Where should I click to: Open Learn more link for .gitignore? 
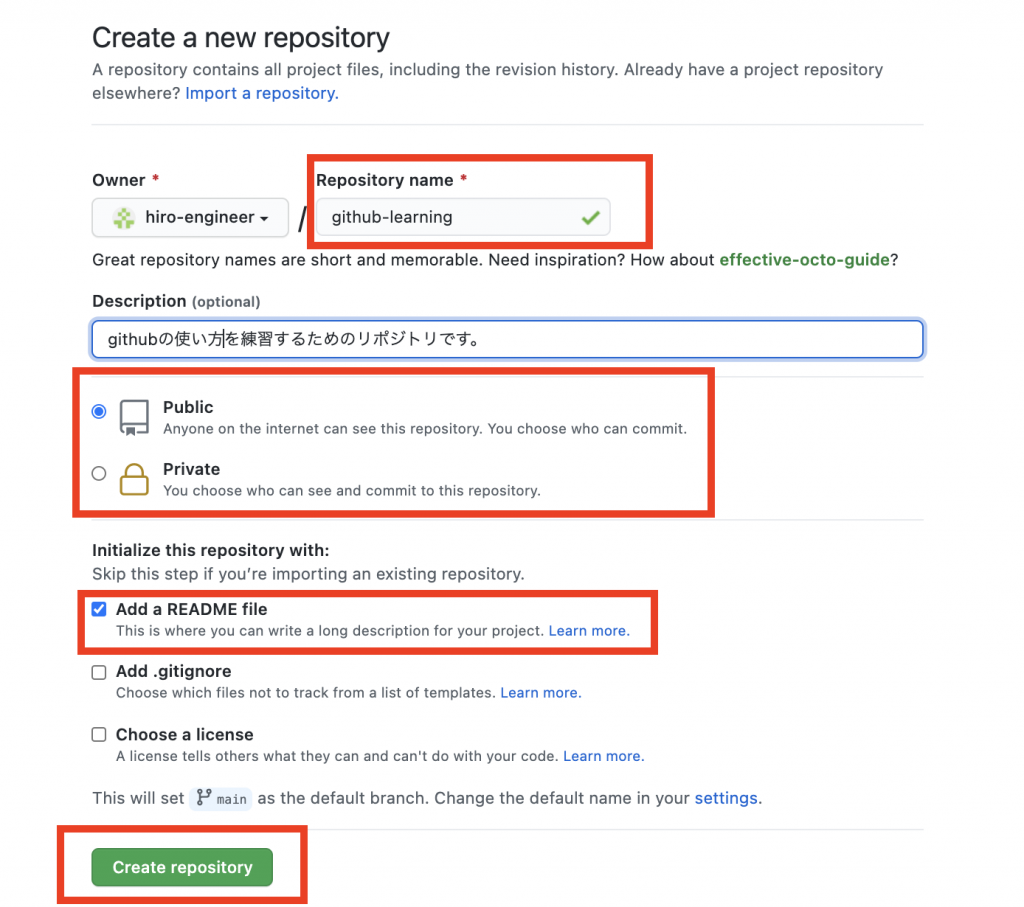[541, 693]
